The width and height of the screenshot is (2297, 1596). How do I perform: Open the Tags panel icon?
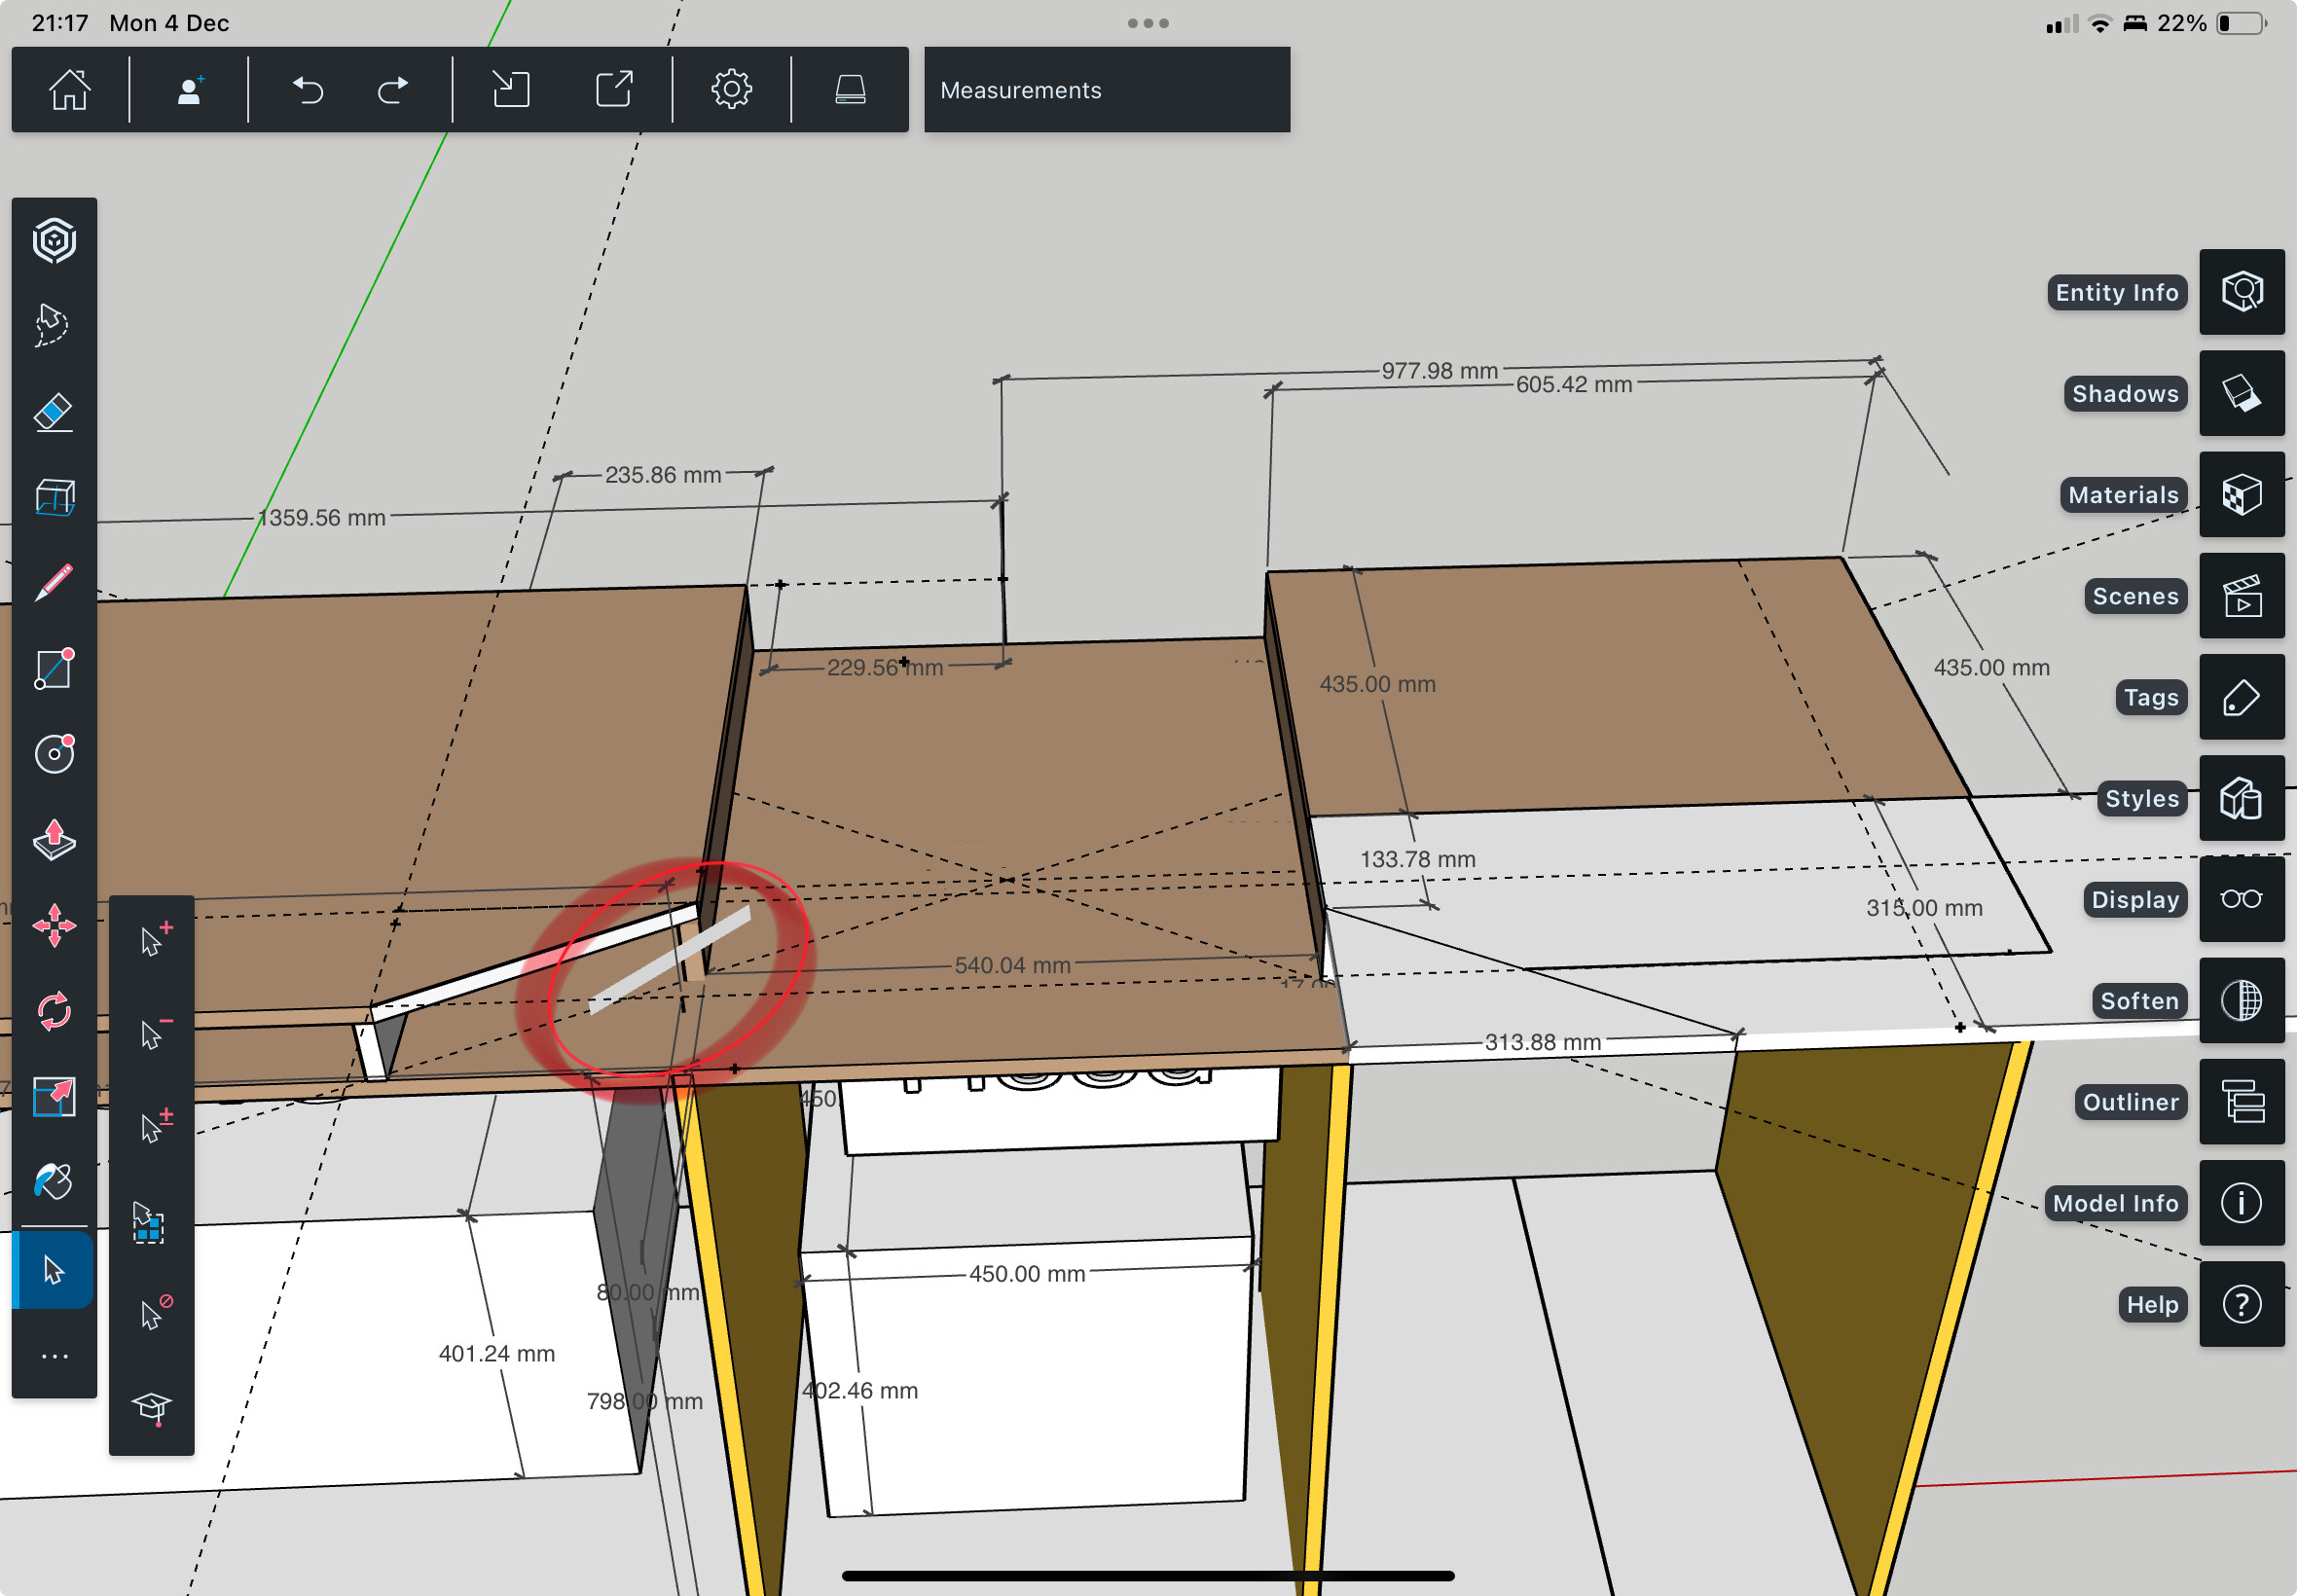pyautogui.click(x=2241, y=697)
